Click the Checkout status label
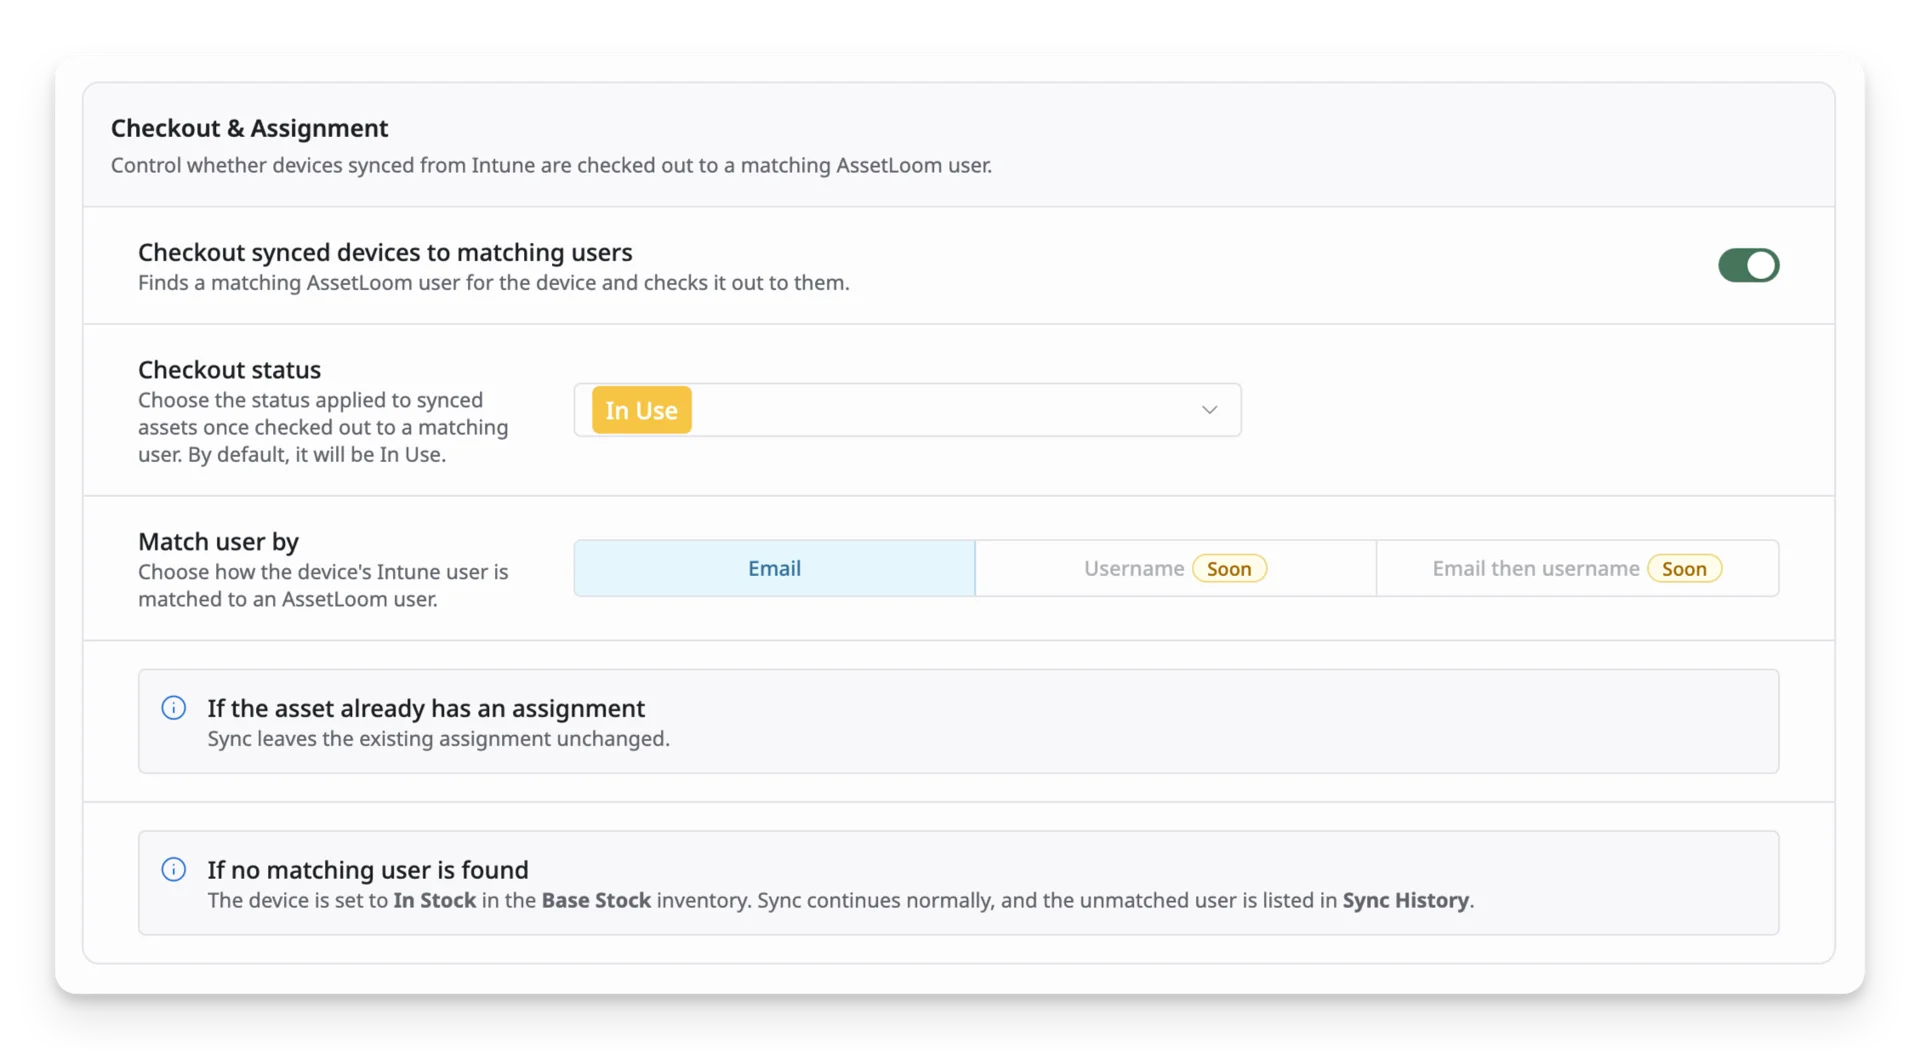1920x1049 pixels. tap(229, 369)
